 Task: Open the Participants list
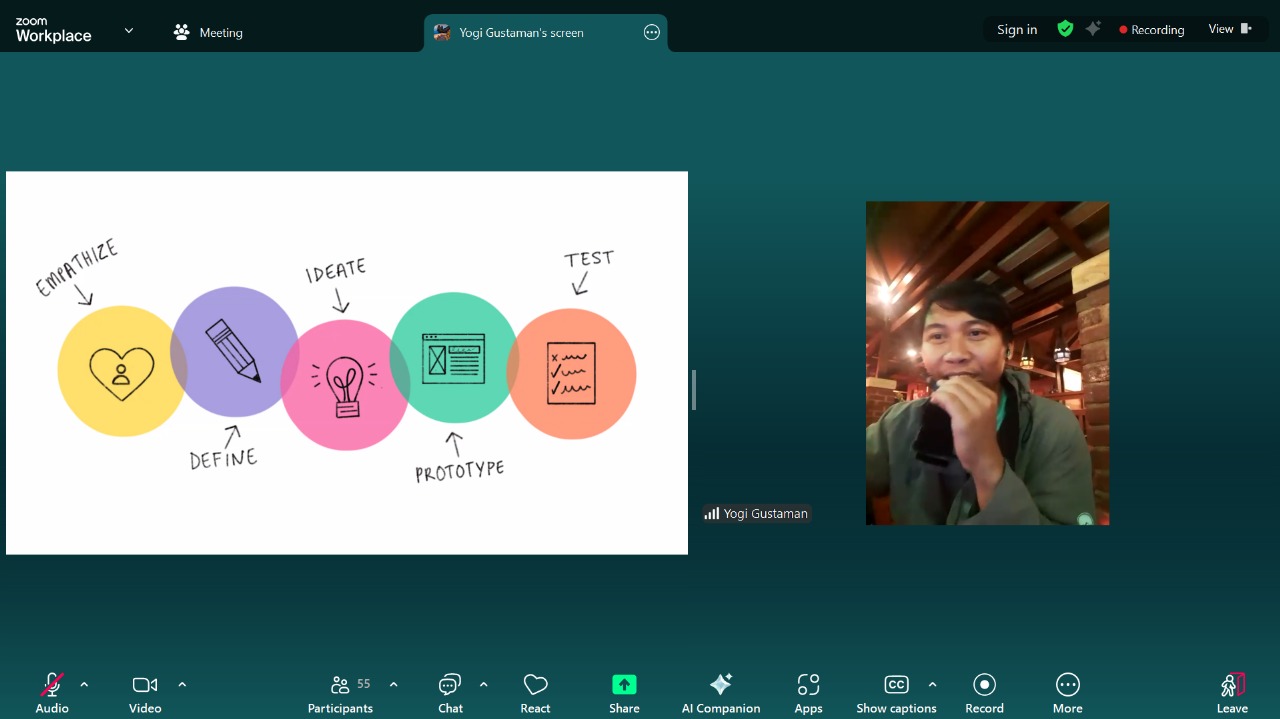click(x=341, y=693)
